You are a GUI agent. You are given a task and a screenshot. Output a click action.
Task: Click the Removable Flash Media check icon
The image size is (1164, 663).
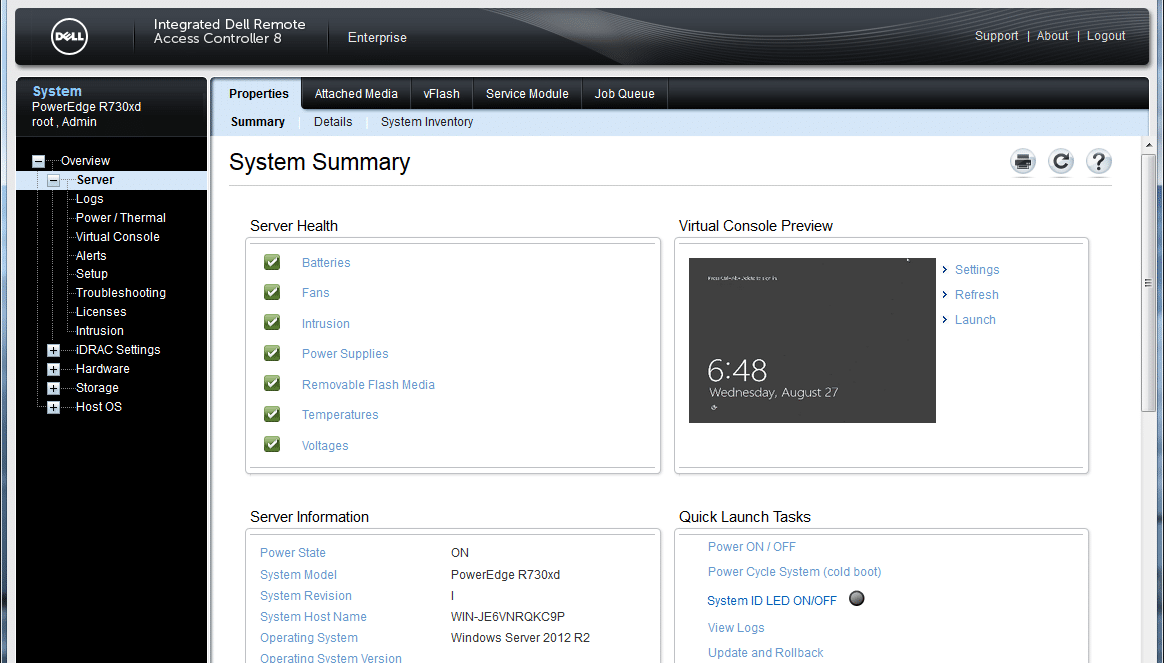click(x=272, y=384)
